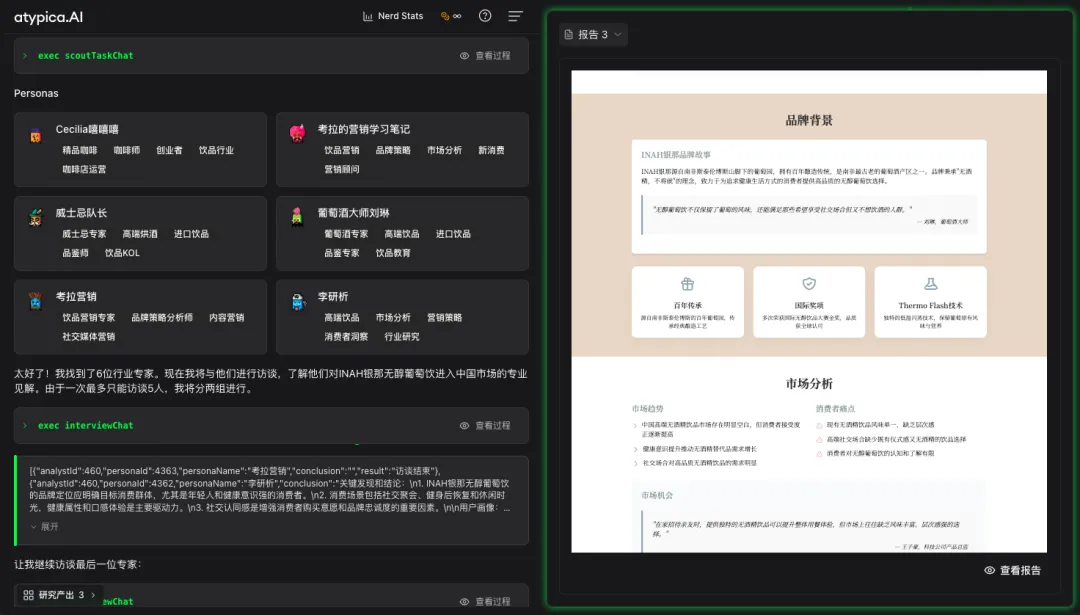Click the 咖啡店运营 tag
Image resolution: width=1080 pixels, height=615 pixels.
point(84,169)
